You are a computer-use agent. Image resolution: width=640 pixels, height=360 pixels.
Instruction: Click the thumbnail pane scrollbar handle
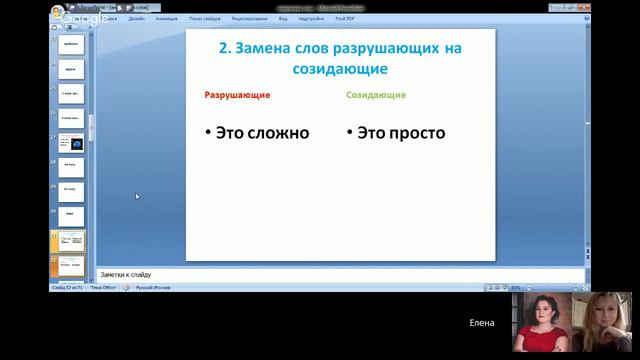[91, 128]
